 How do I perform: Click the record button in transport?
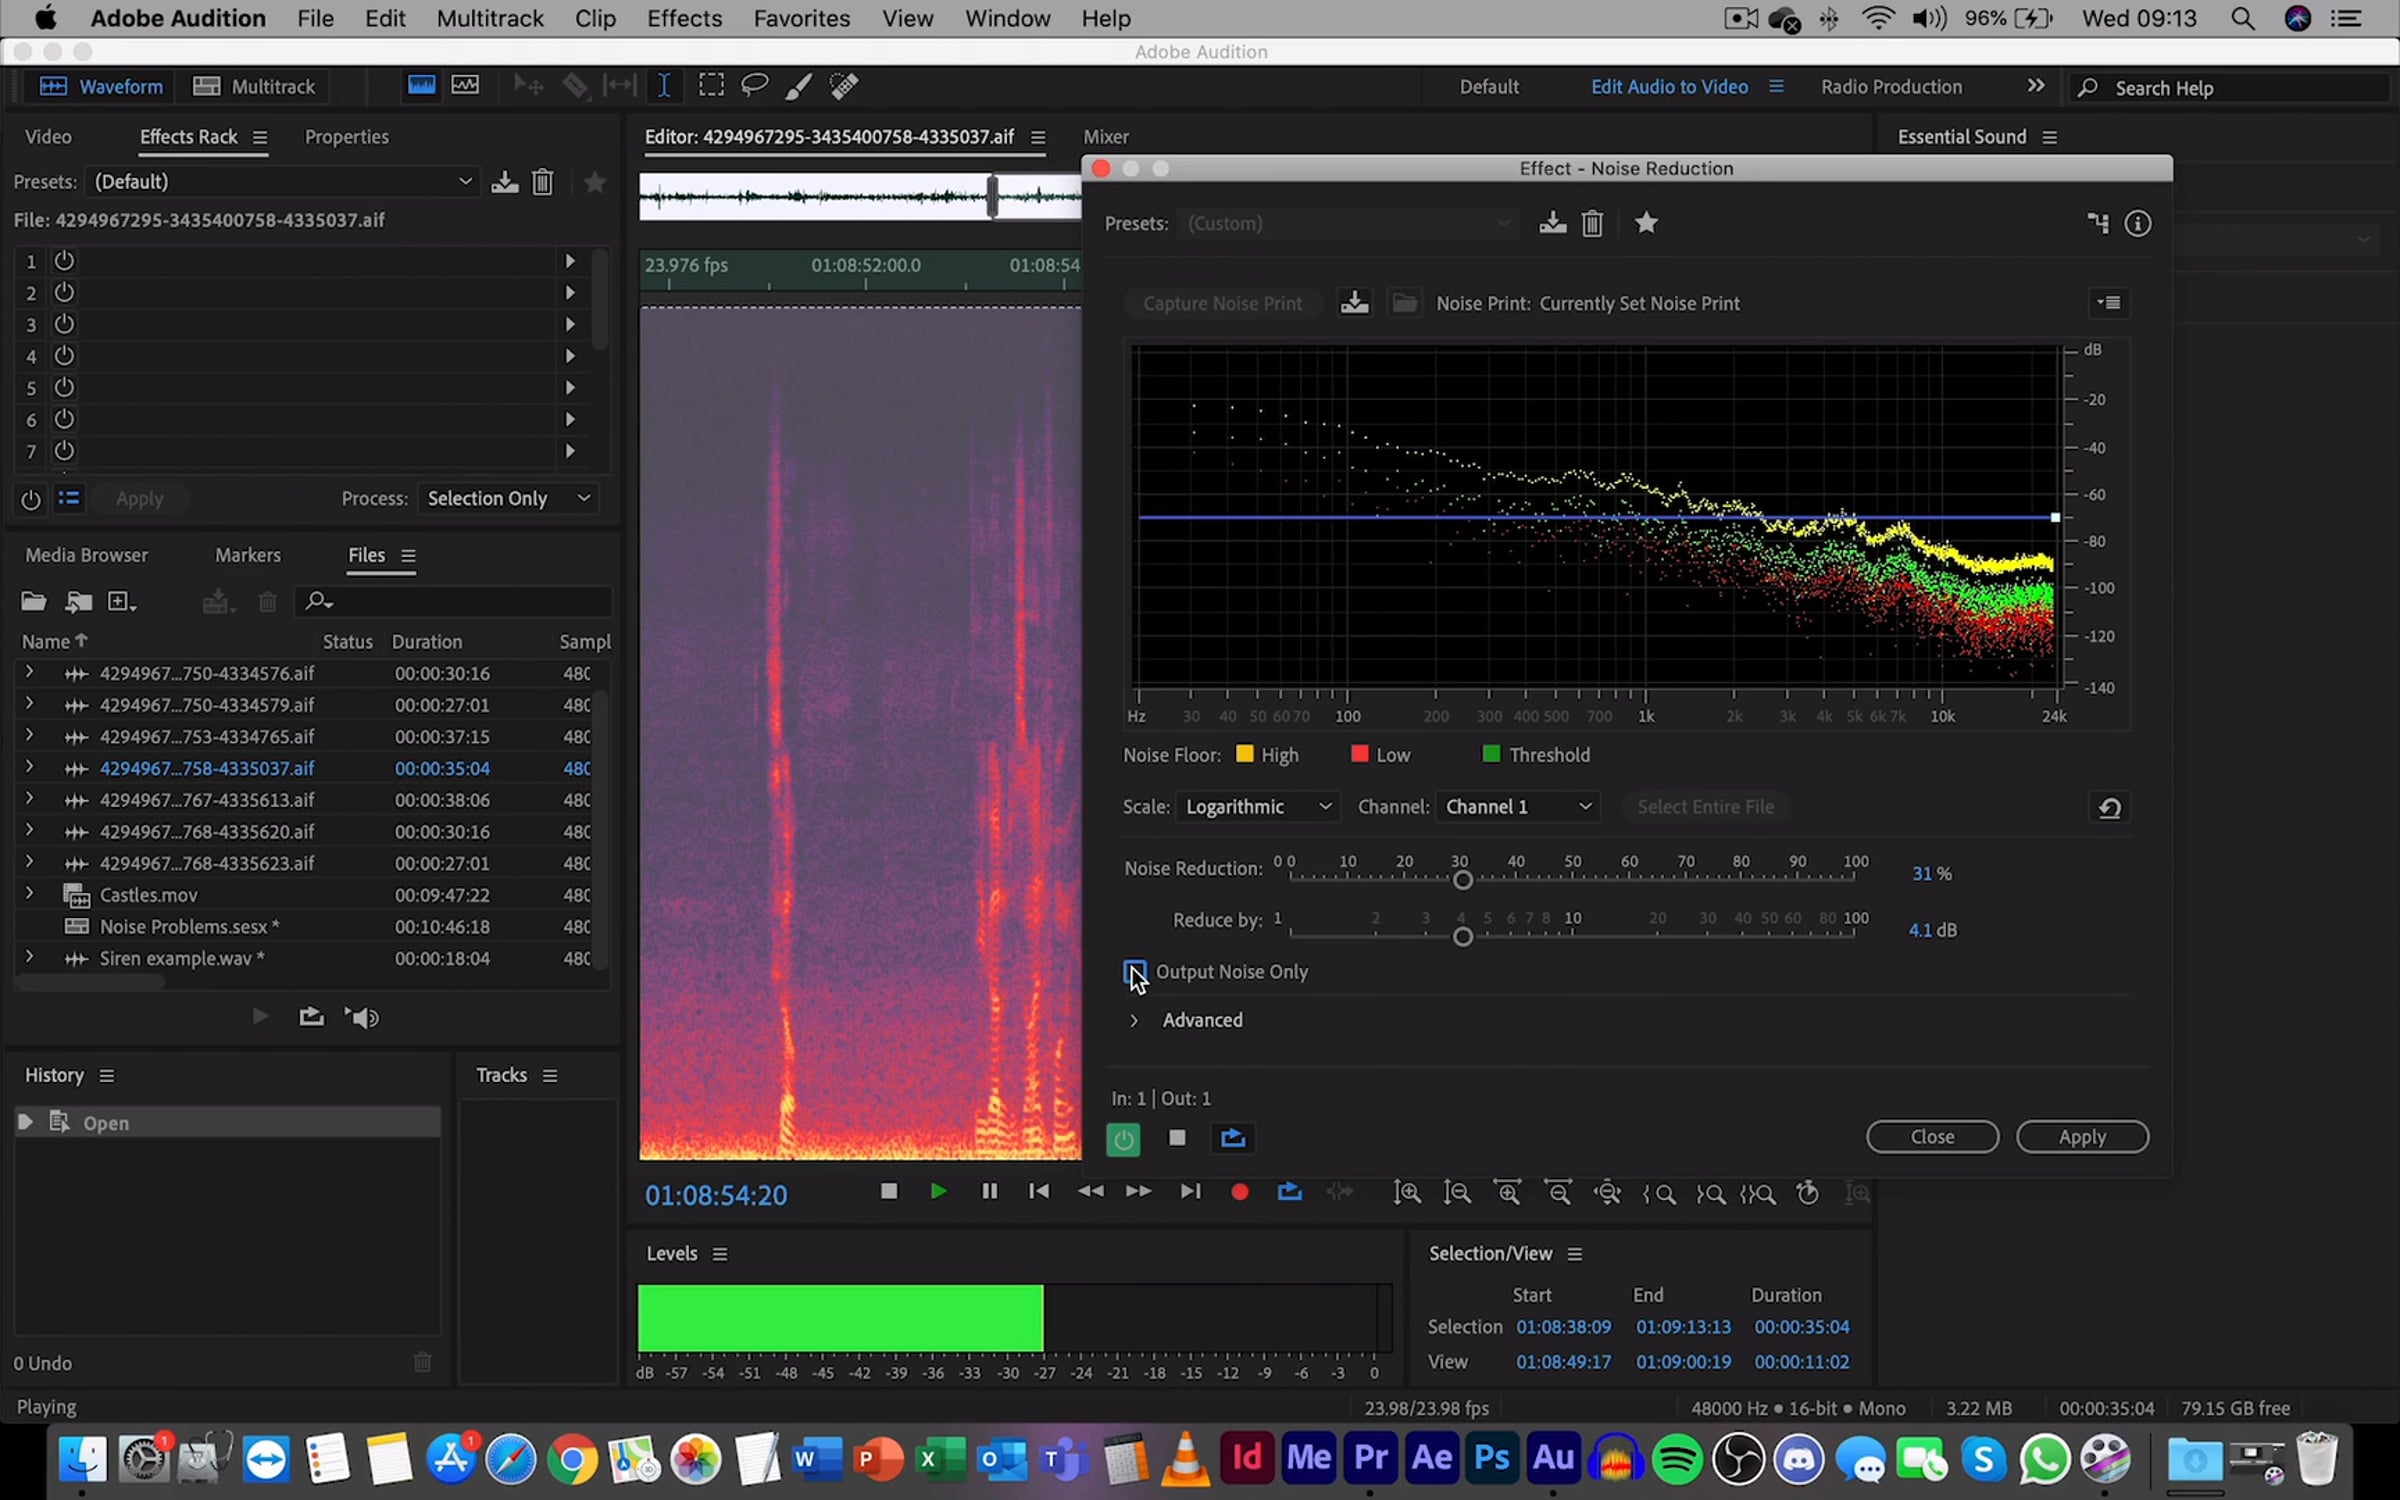(x=1240, y=1192)
